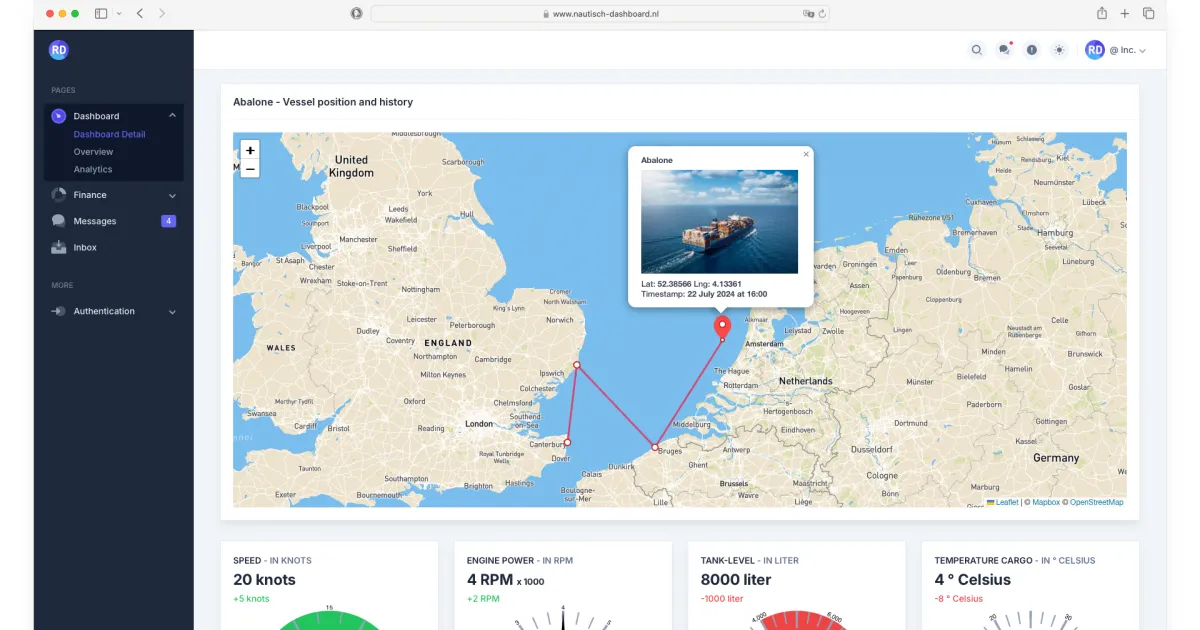Viewport: 1200px width, 630px height.
Task: Open the Inbox tray icon
Action: (x=58, y=247)
